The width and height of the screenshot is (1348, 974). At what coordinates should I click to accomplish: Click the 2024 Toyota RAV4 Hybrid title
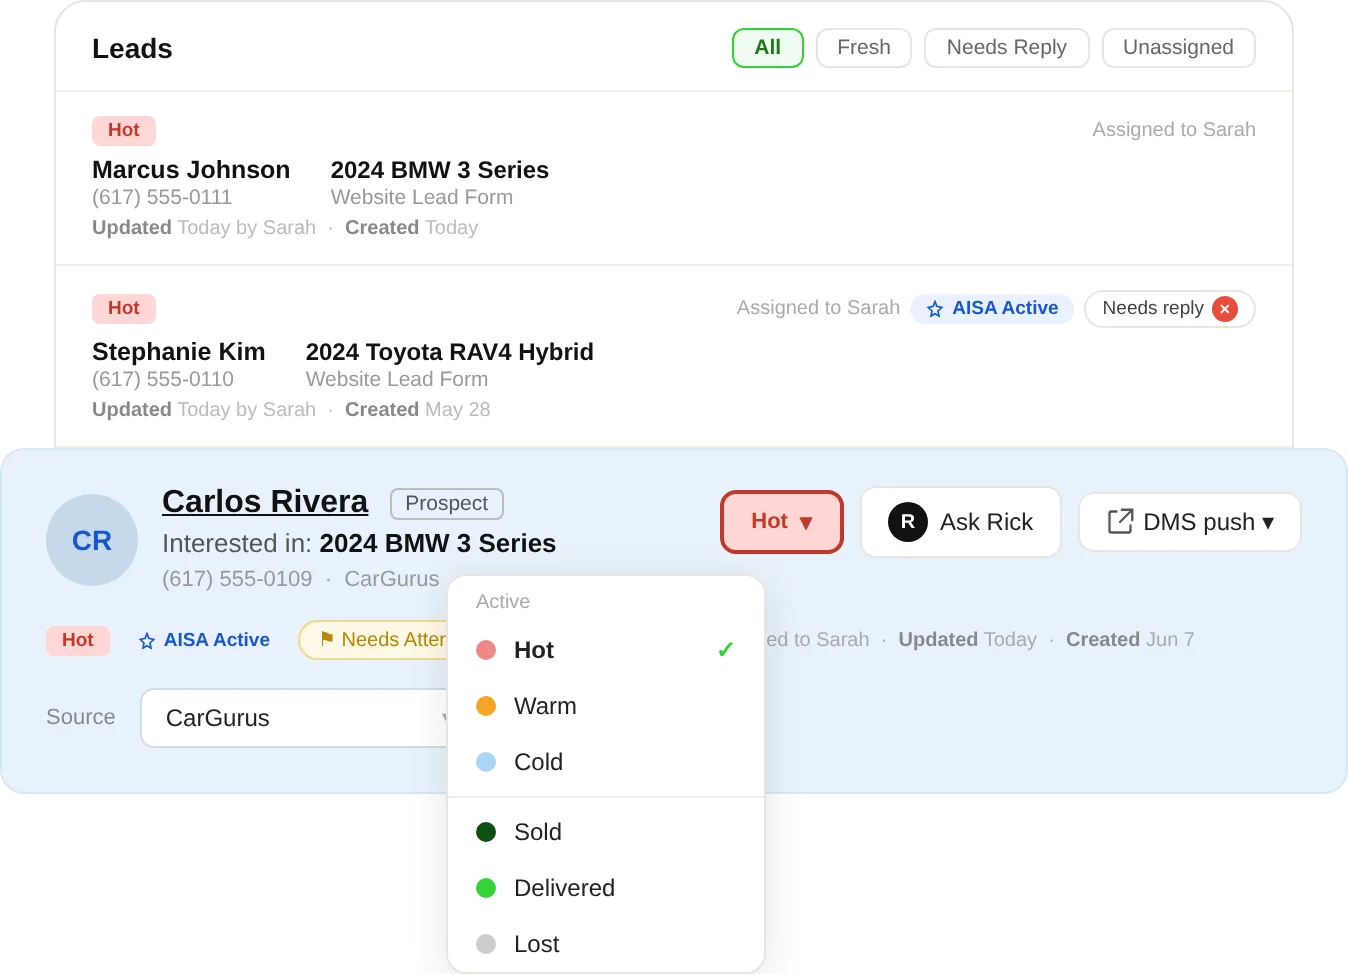(x=450, y=352)
